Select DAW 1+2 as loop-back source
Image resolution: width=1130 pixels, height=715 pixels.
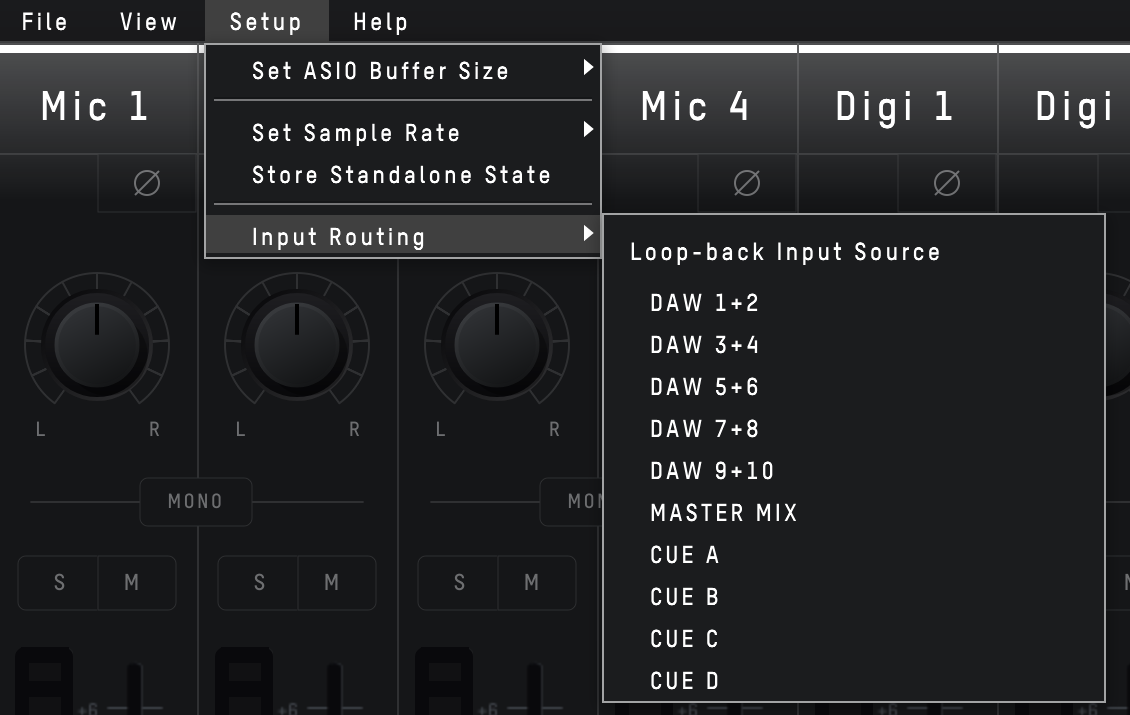(854, 303)
